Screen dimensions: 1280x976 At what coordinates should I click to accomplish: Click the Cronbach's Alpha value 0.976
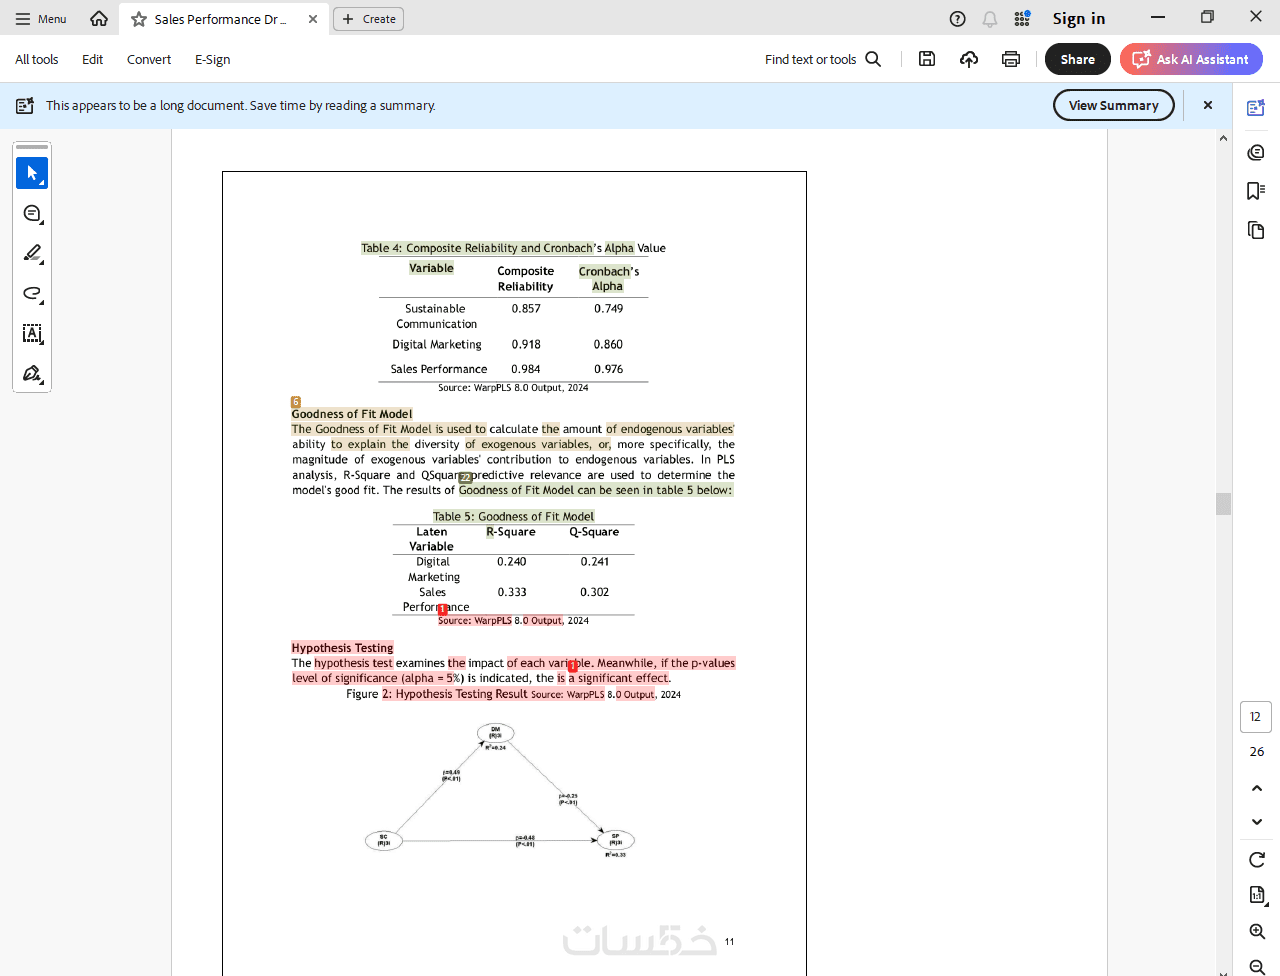coord(608,369)
